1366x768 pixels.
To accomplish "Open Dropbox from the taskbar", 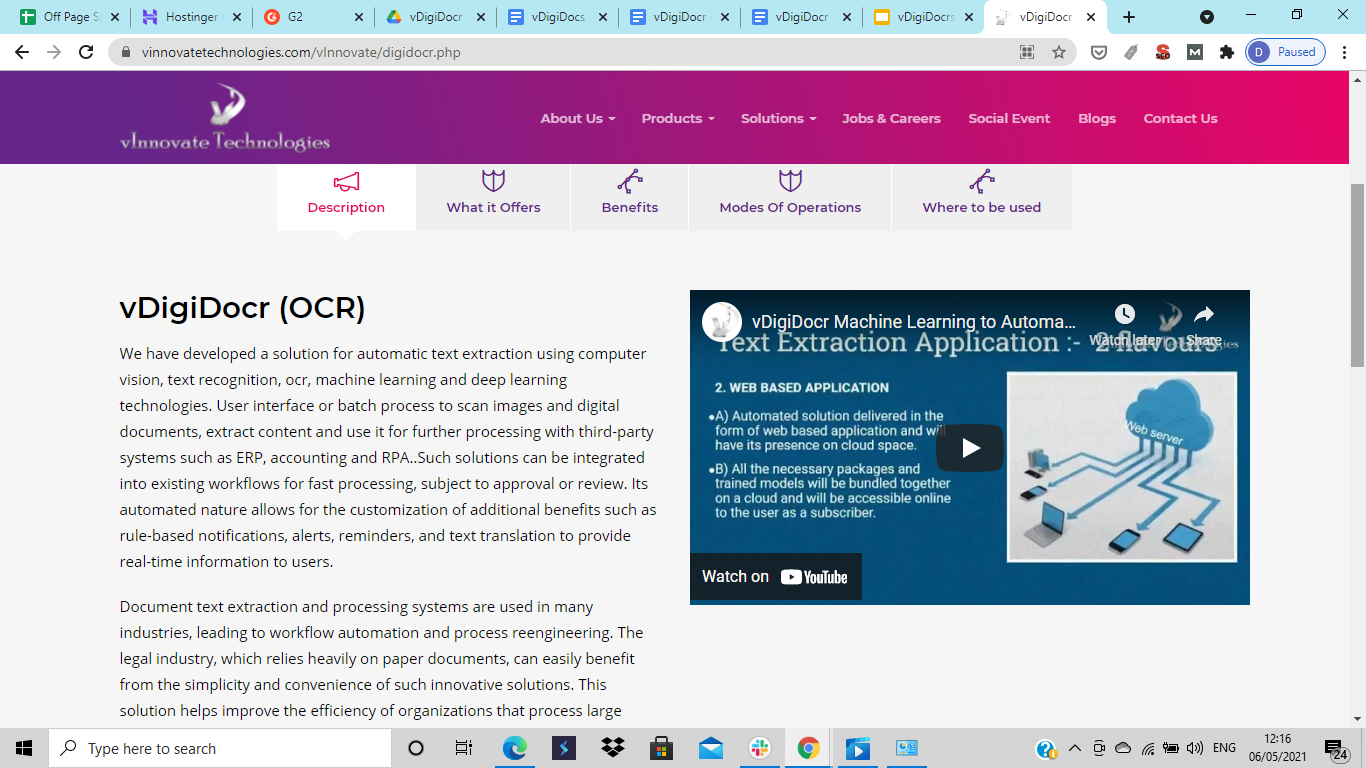I will 613,748.
